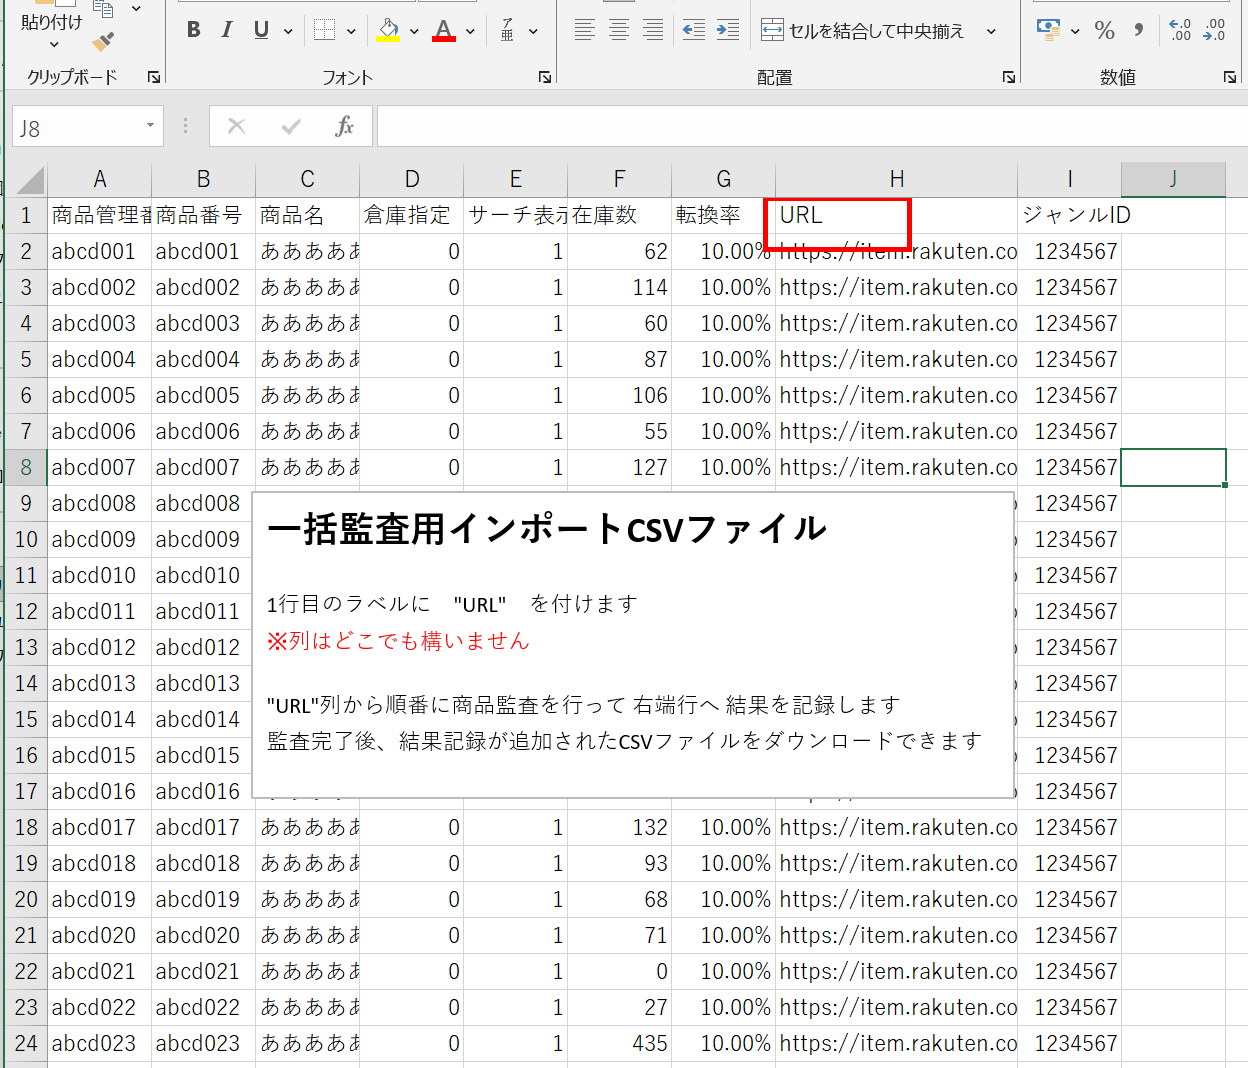Viewport: 1248px width, 1068px height.
Task: Select cell abcd013 in column A
Action: tap(100, 683)
